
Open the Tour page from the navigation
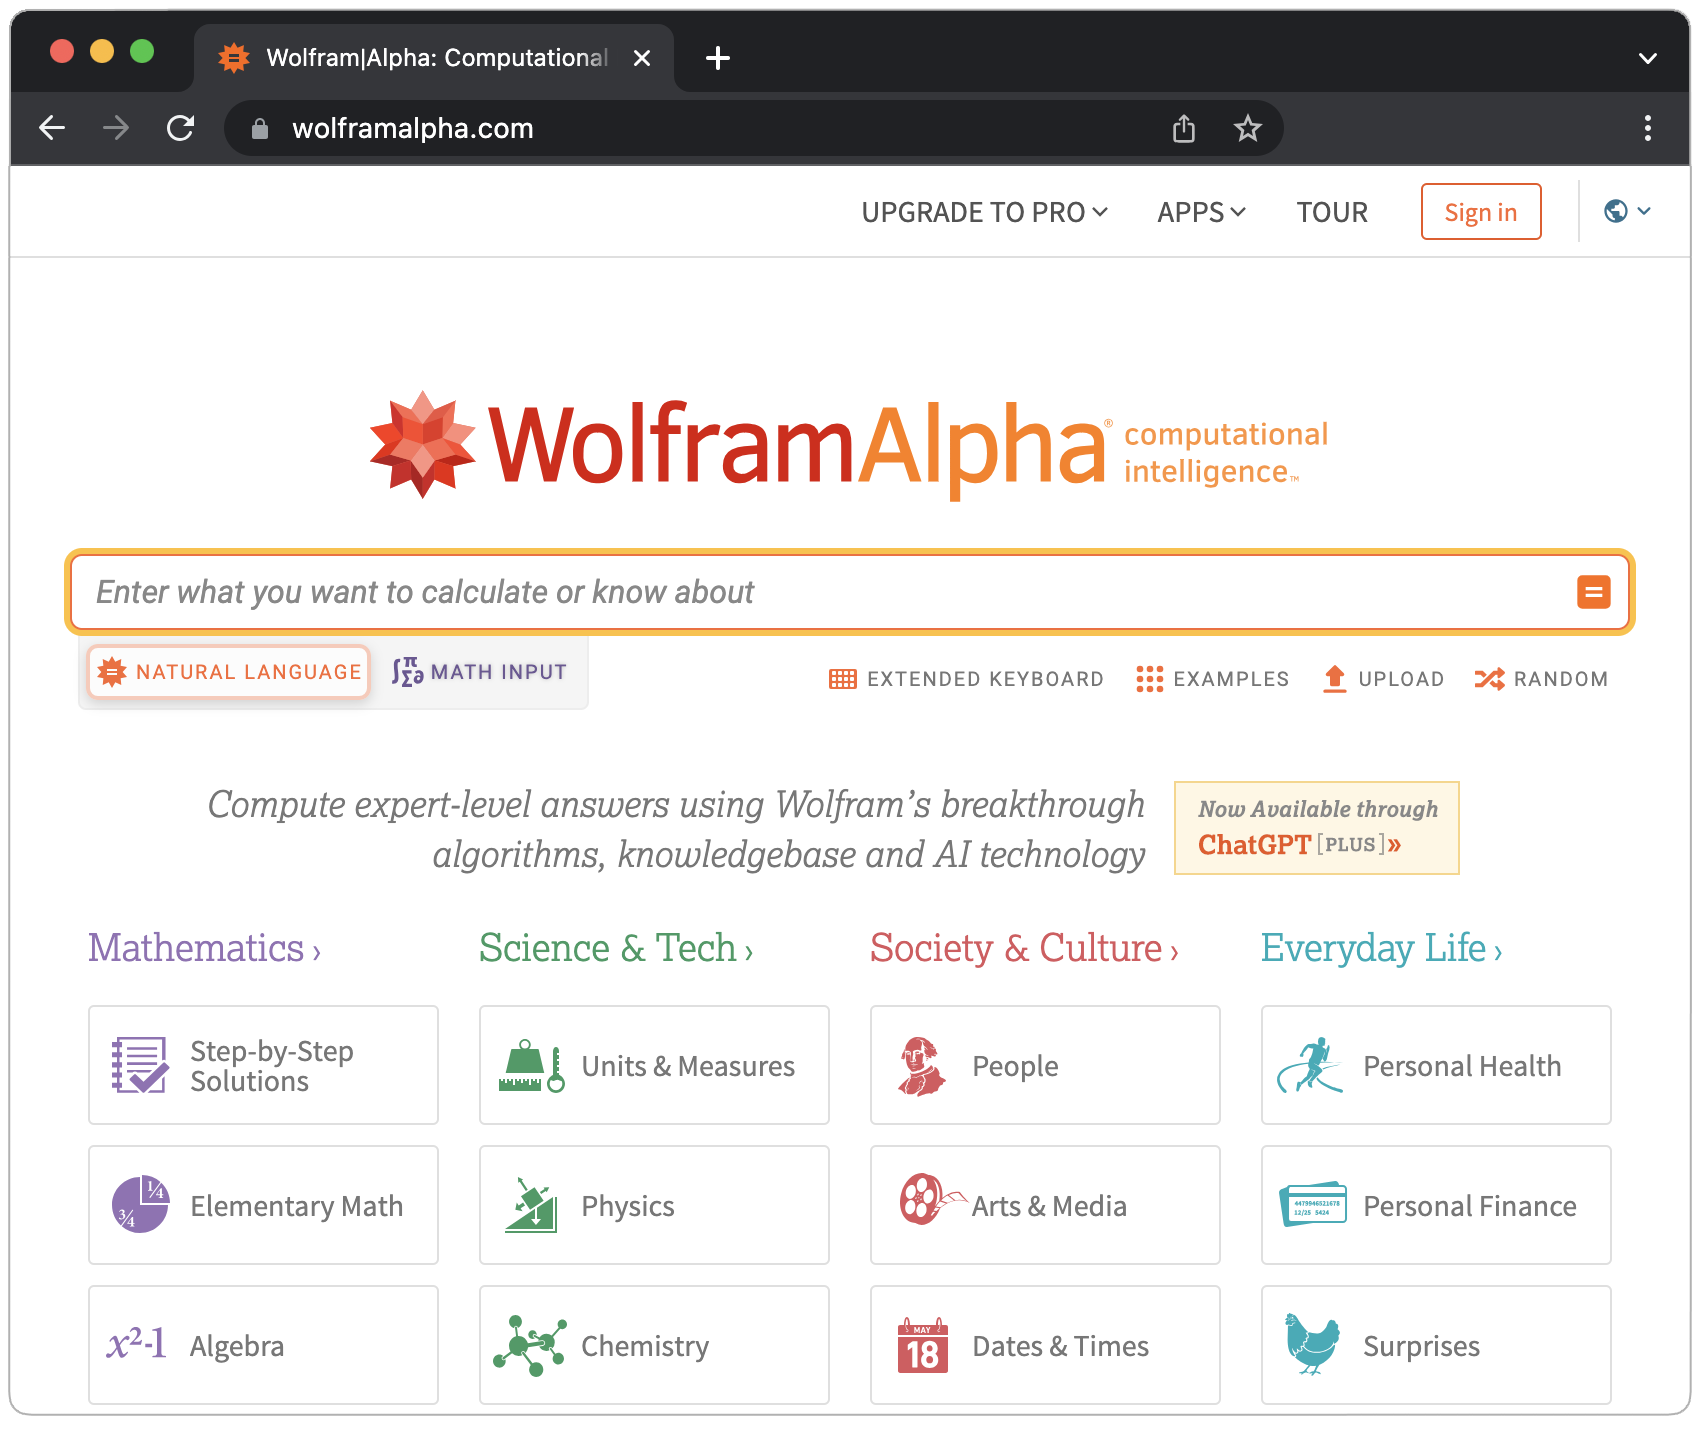(1332, 212)
